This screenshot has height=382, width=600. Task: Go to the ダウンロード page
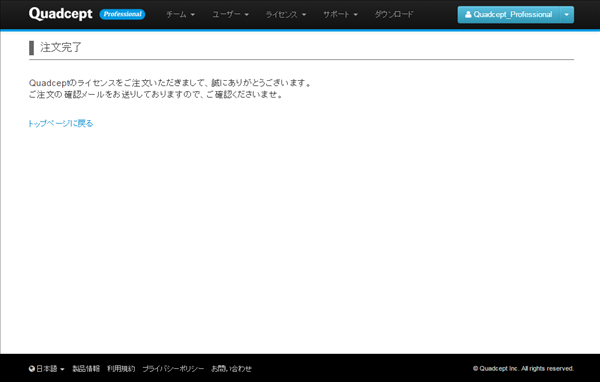tap(394, 15)
